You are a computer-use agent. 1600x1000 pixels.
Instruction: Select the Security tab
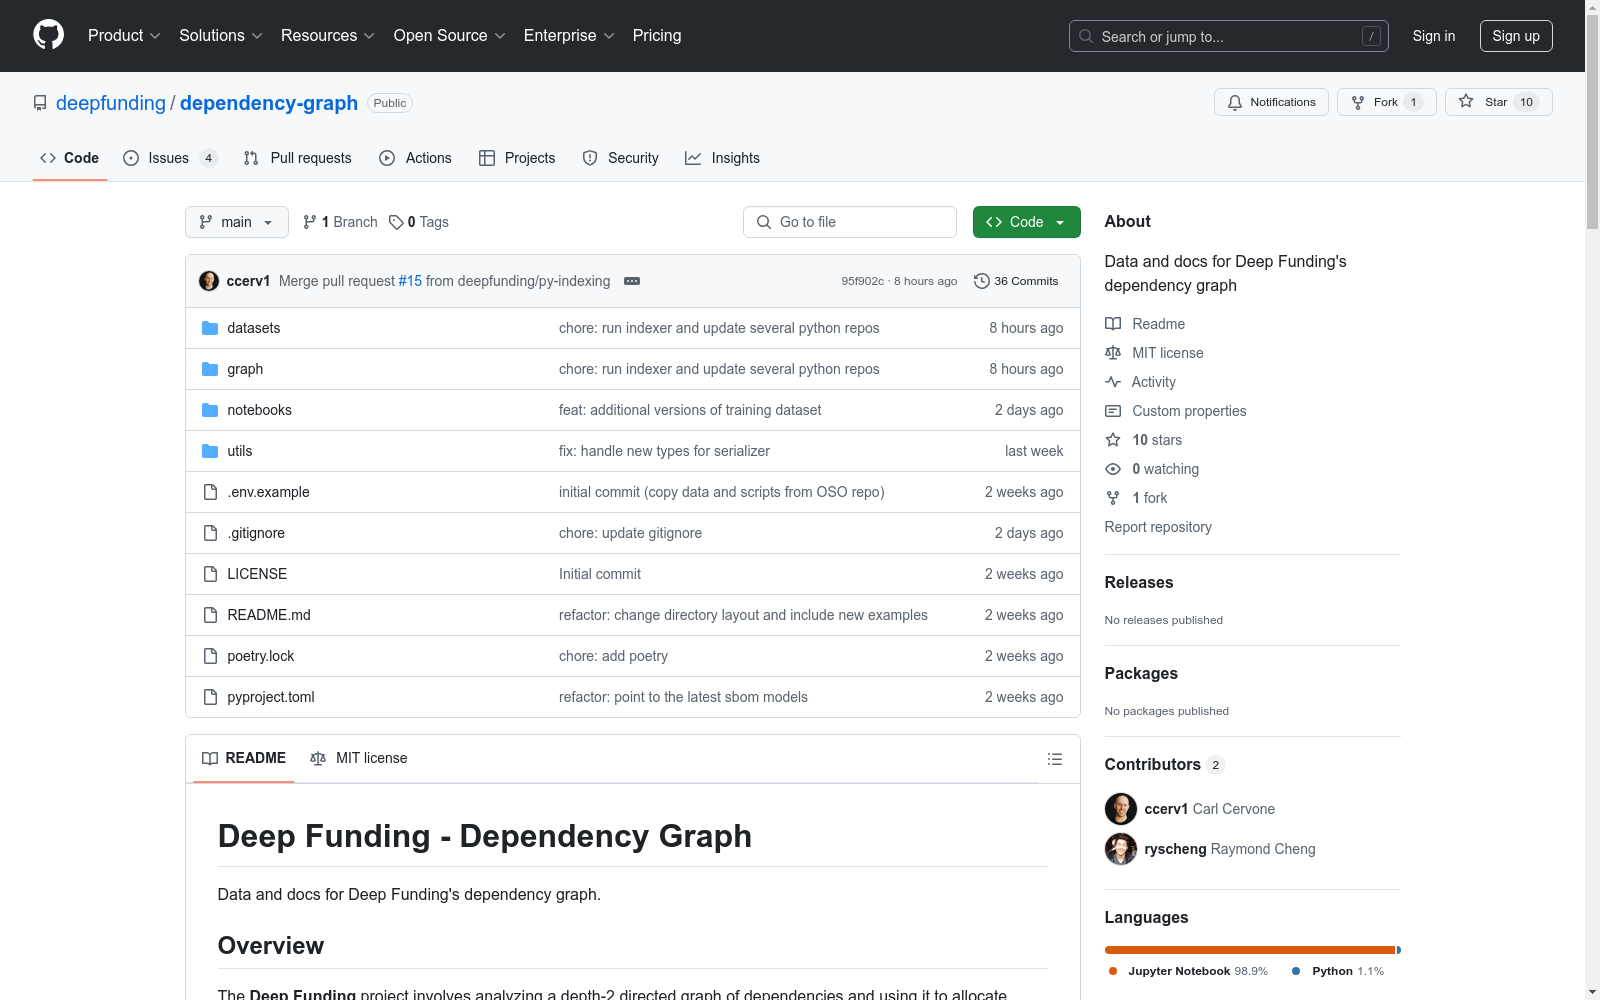(621, 158)
